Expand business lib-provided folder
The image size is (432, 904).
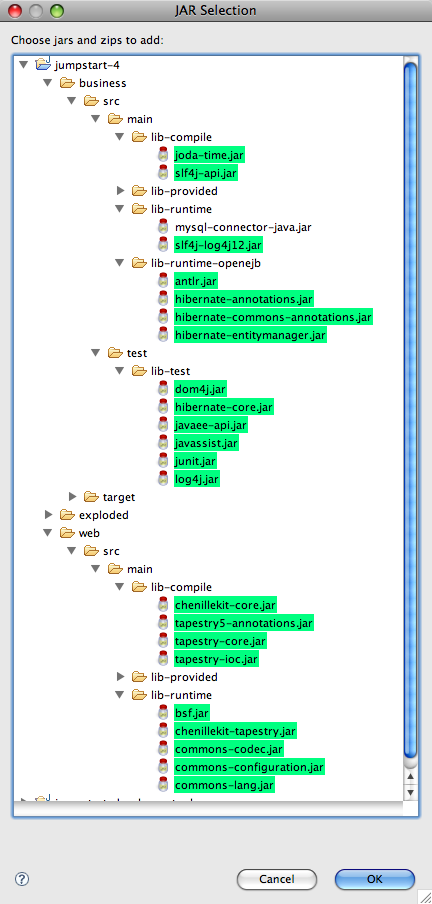tap(120, 190)
